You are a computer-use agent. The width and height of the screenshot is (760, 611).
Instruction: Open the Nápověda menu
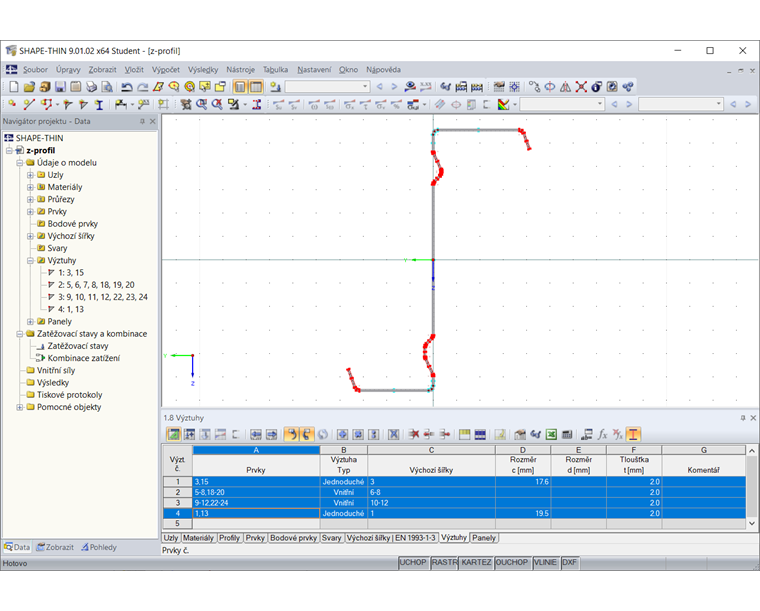(x=383, y=70)
